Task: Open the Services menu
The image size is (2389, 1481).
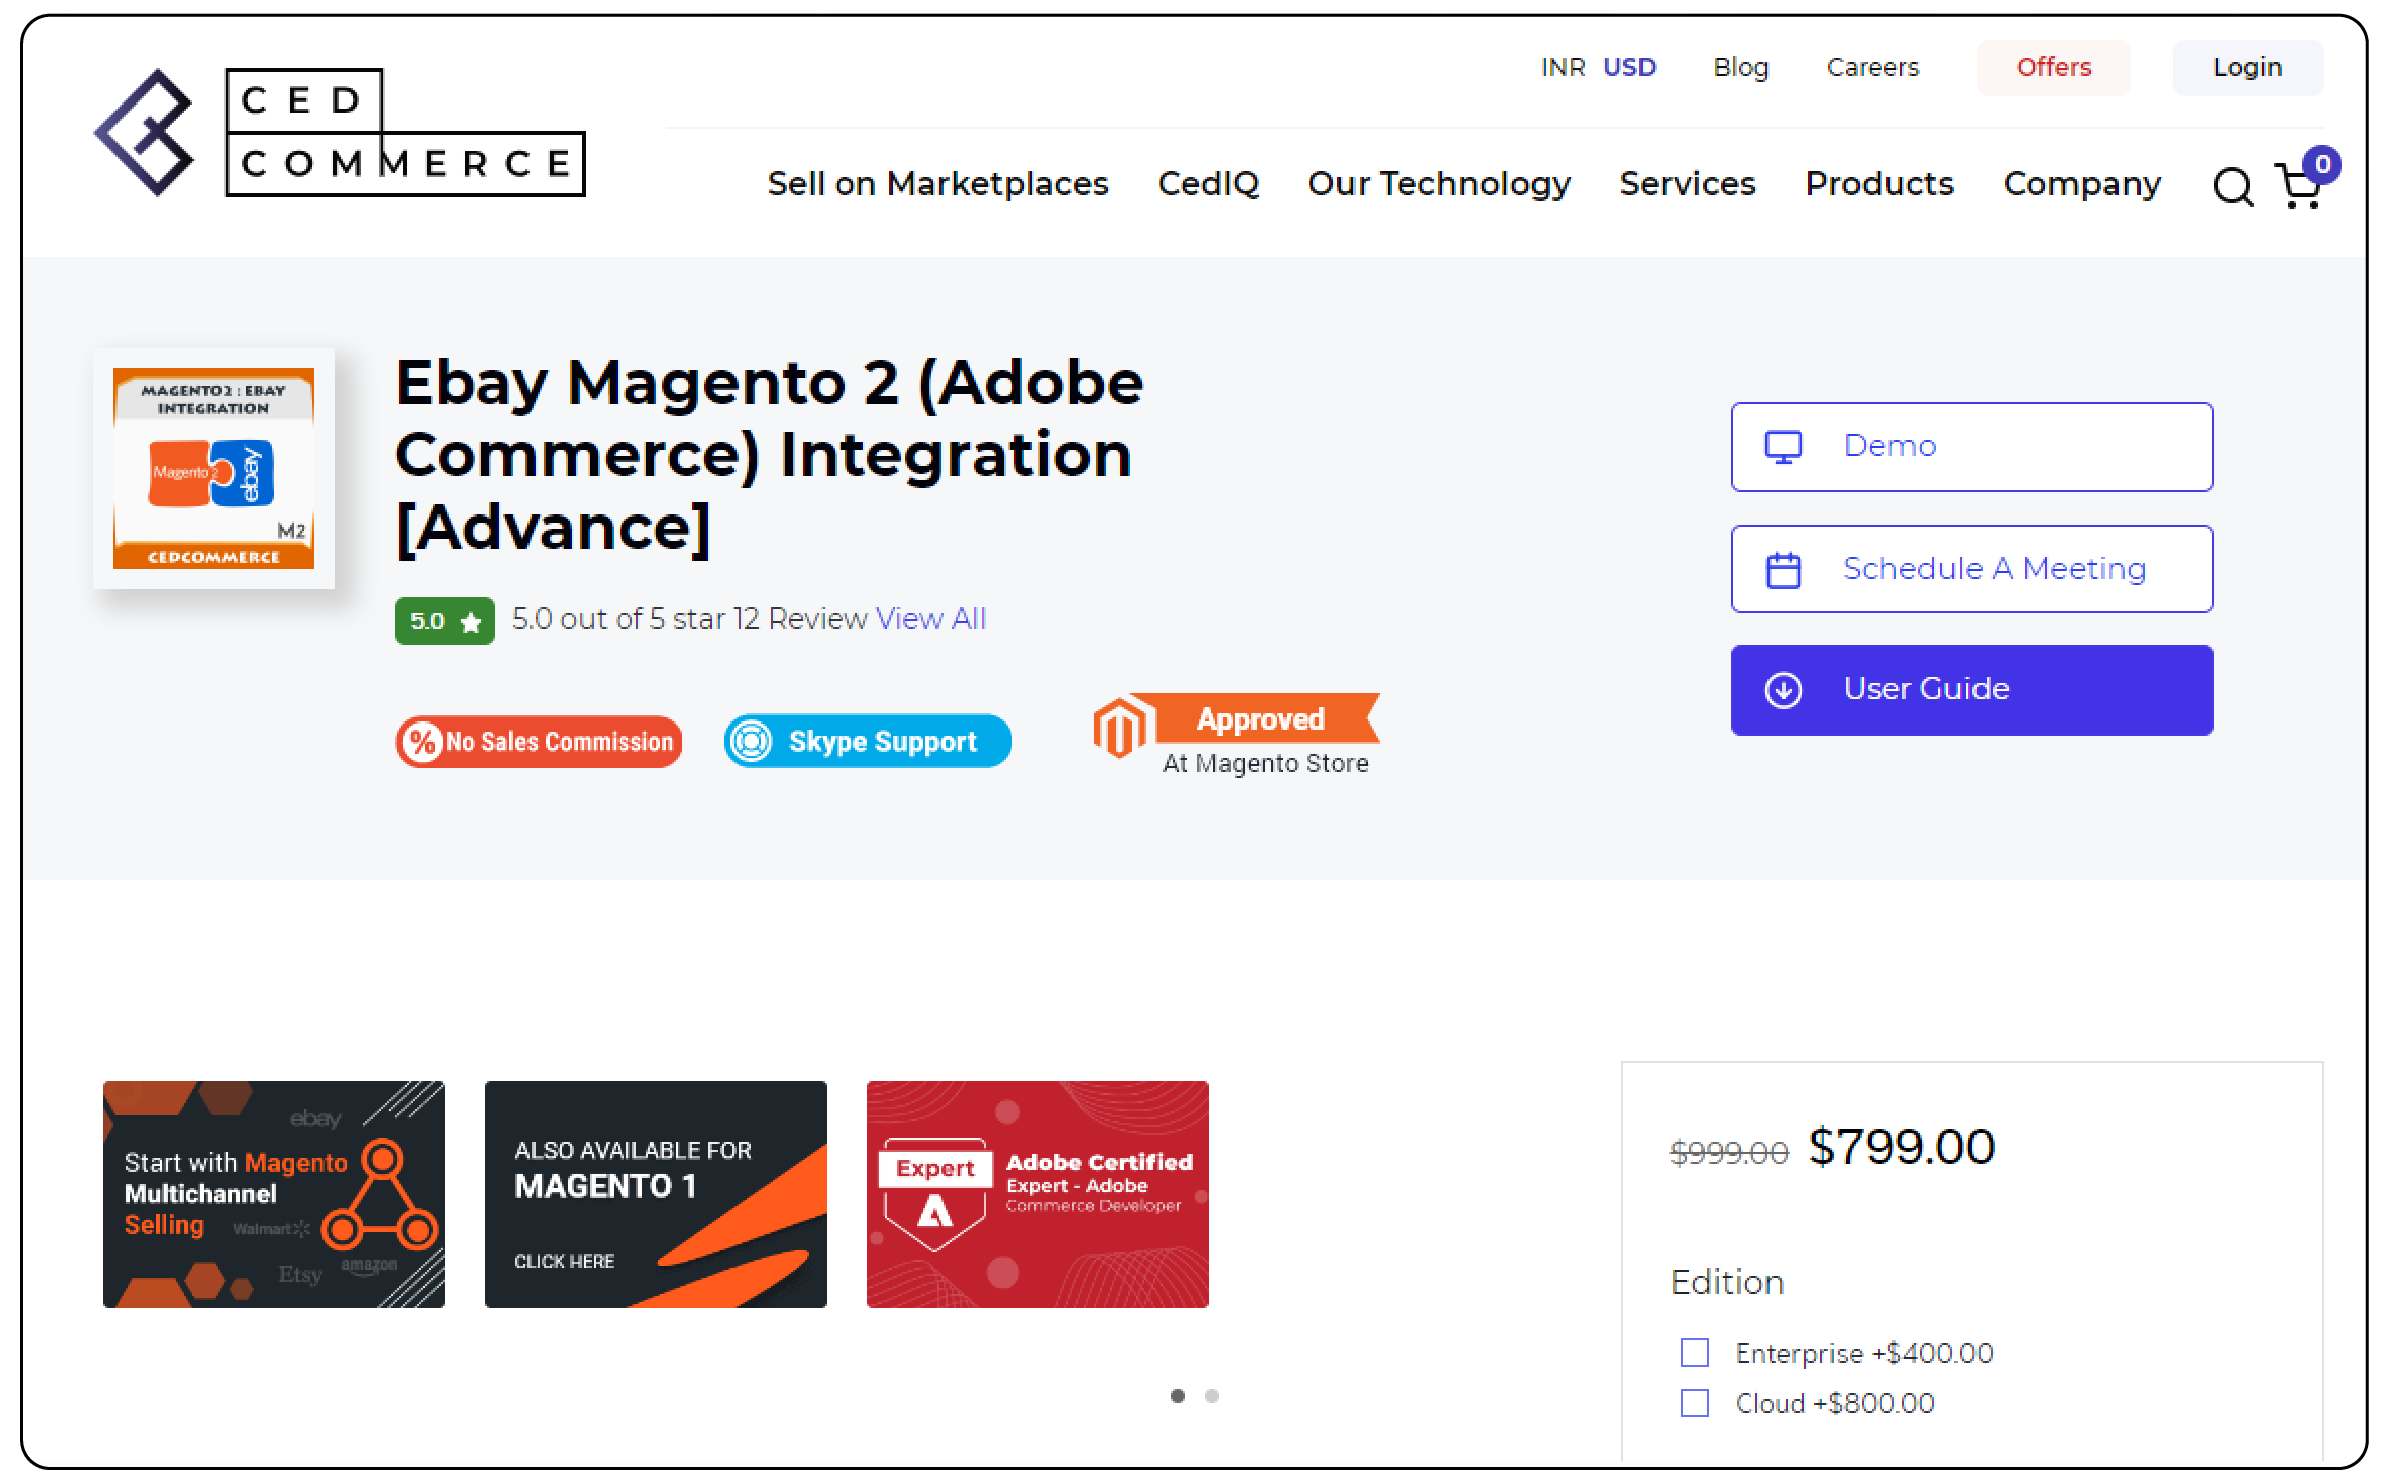Action: (x=1688, y=184)
